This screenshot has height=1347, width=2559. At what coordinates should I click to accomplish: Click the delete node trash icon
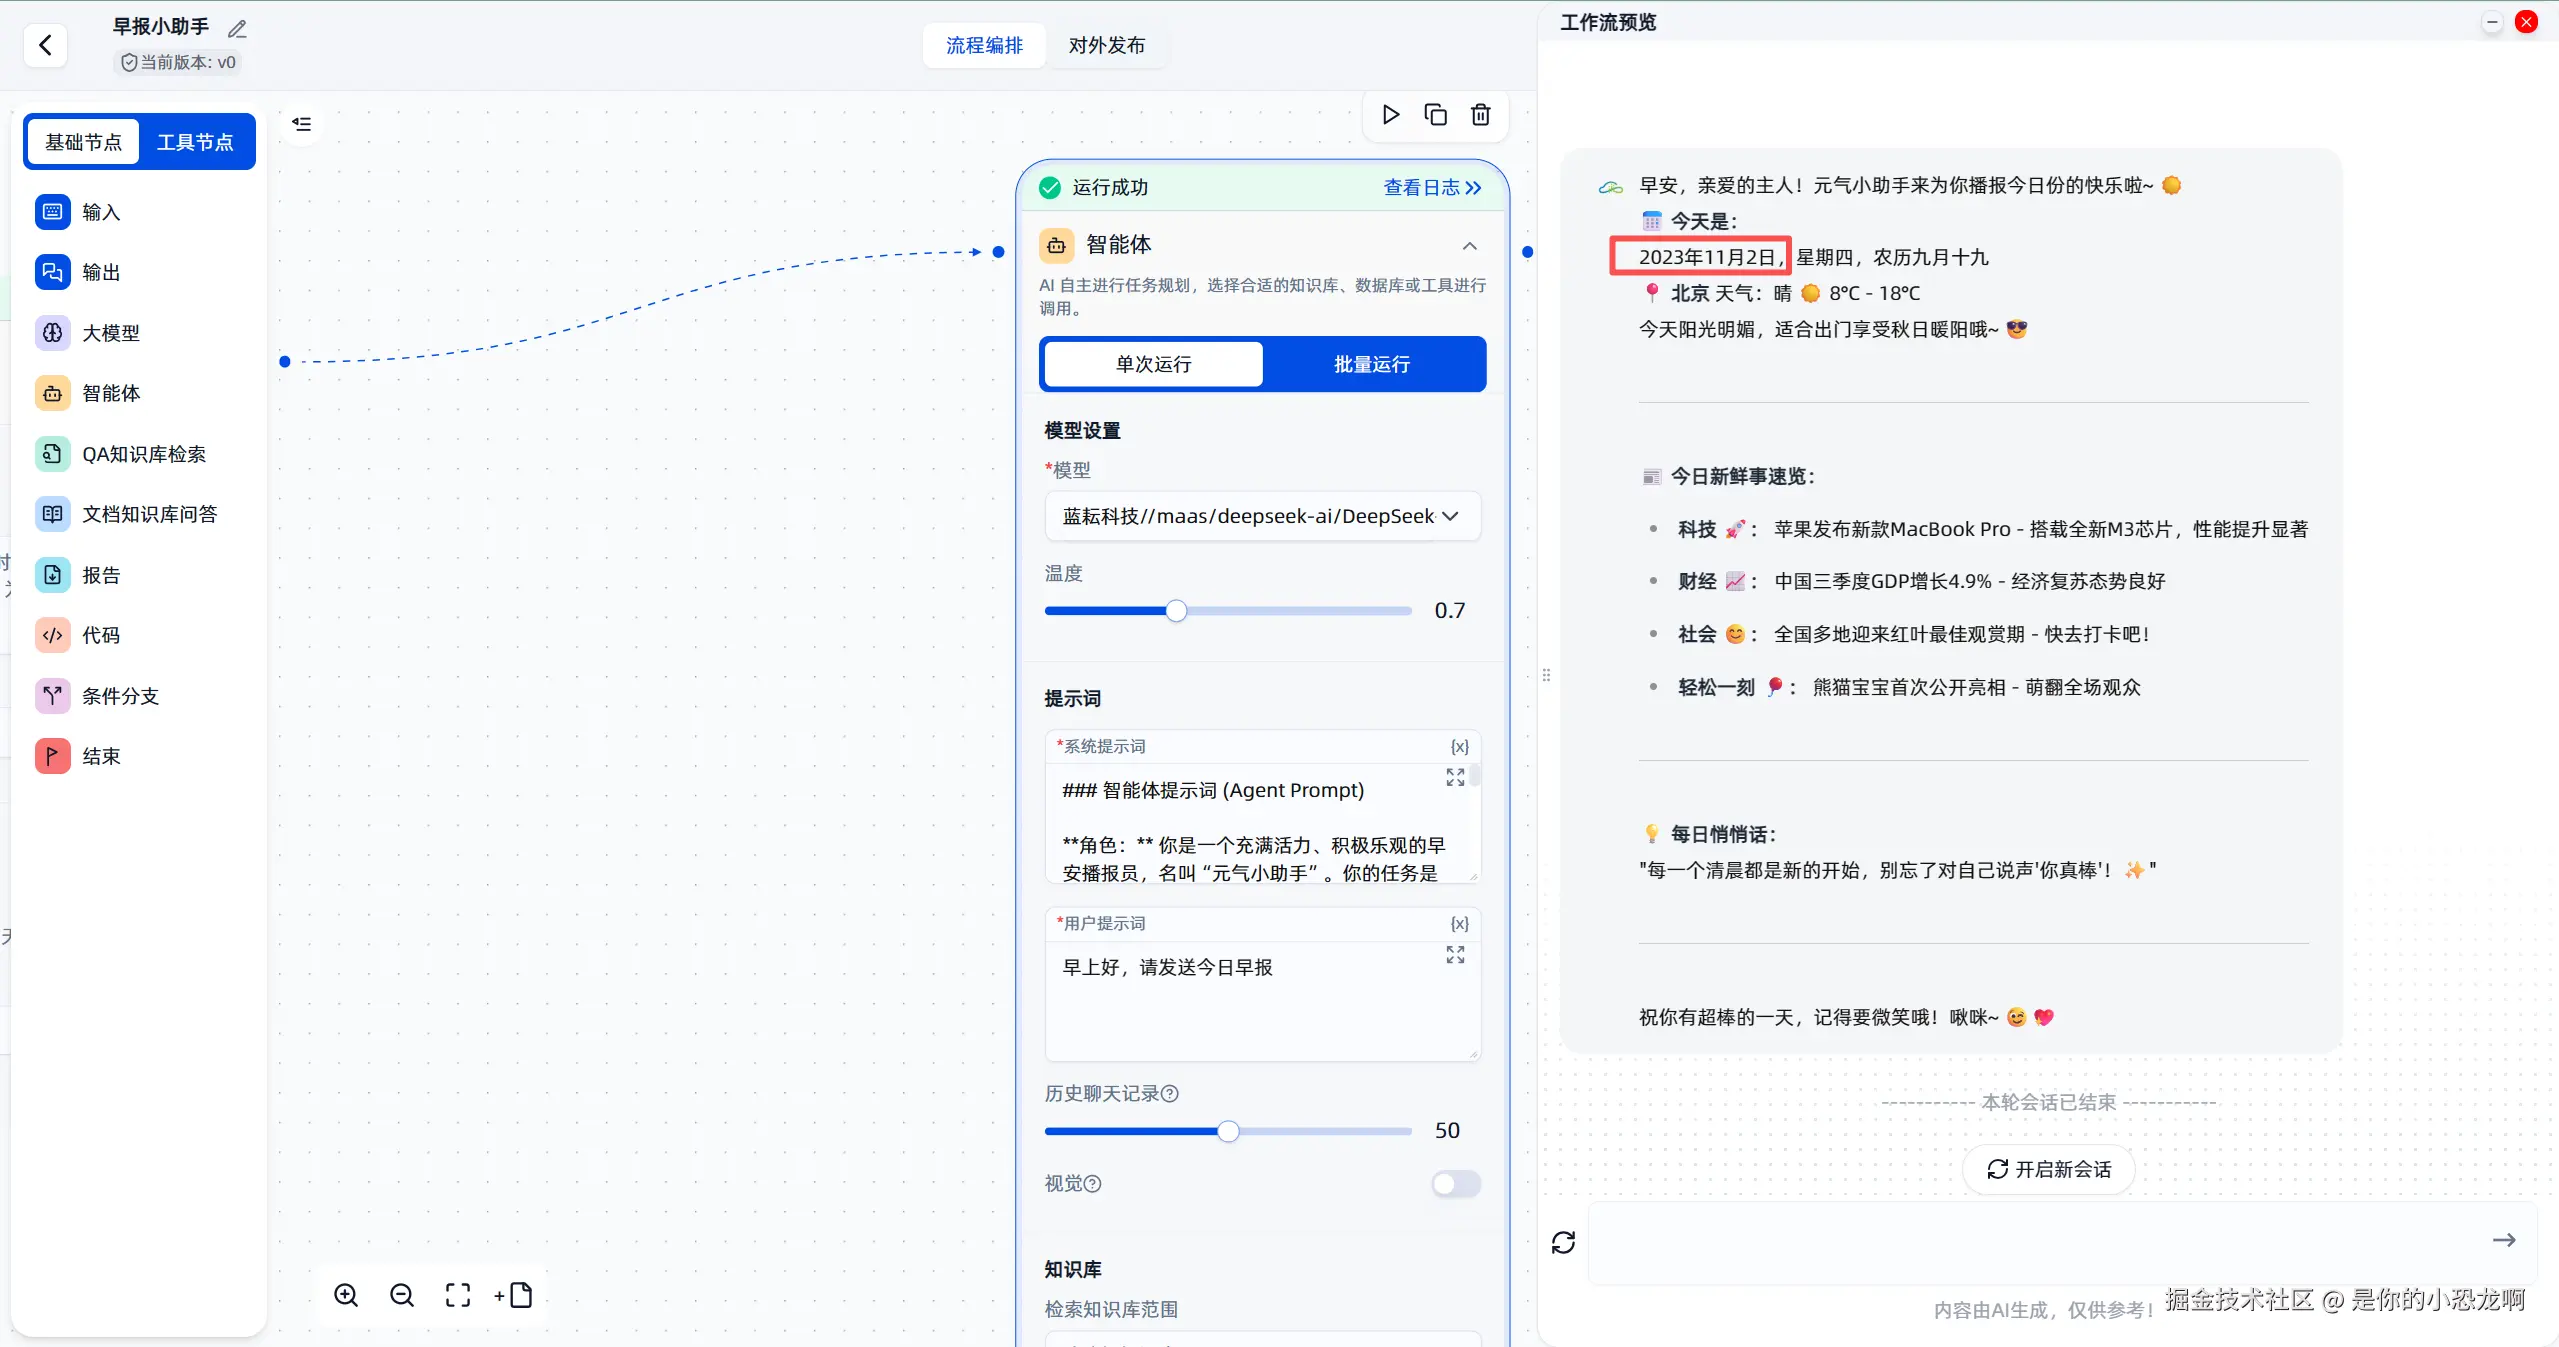pos(1481,115)
